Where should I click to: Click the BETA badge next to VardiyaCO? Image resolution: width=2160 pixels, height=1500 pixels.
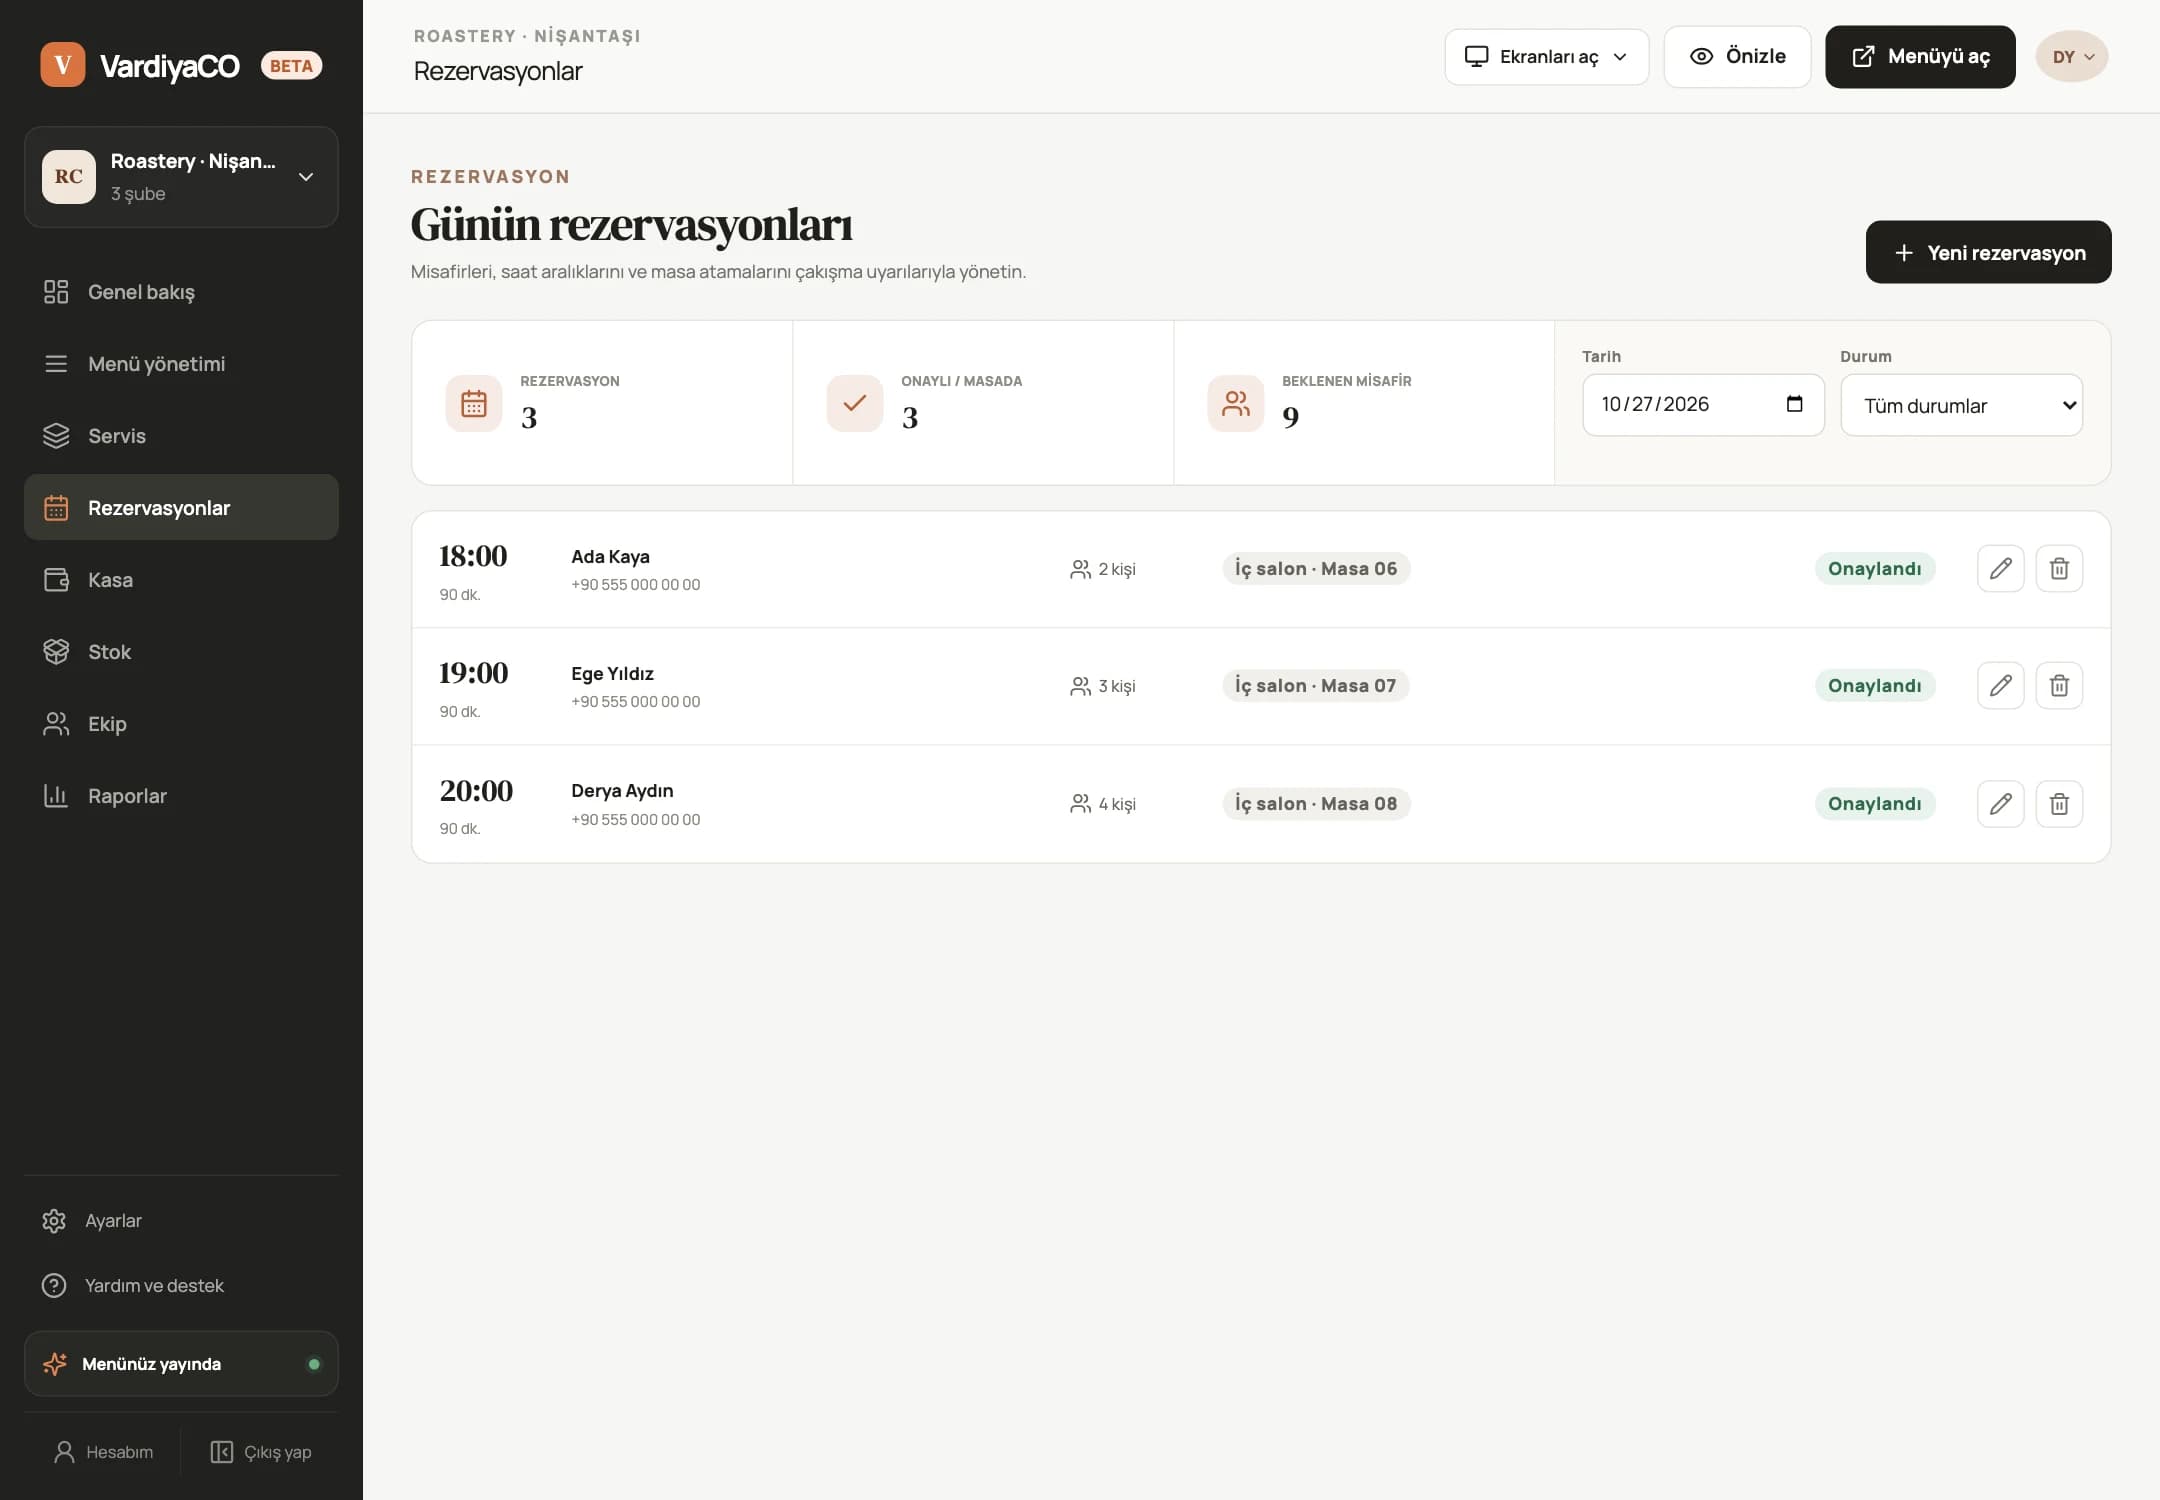click(x=291, y=66)
